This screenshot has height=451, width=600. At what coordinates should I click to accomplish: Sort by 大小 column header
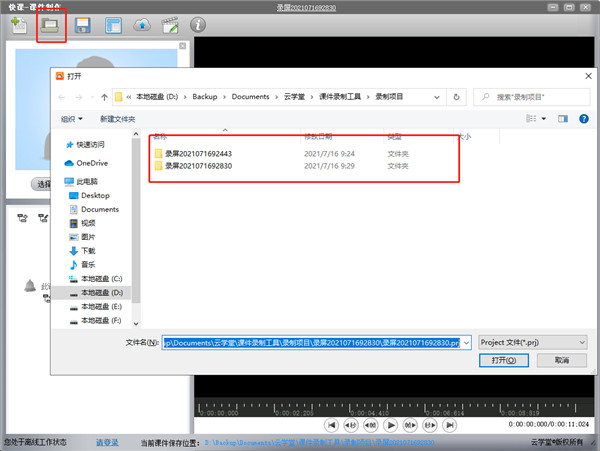pos(465,137)
